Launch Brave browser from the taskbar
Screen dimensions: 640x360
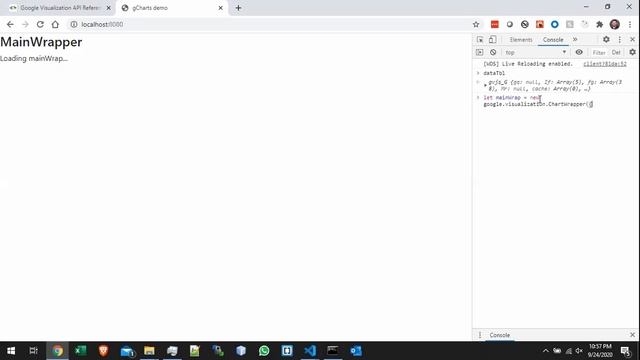103,351
